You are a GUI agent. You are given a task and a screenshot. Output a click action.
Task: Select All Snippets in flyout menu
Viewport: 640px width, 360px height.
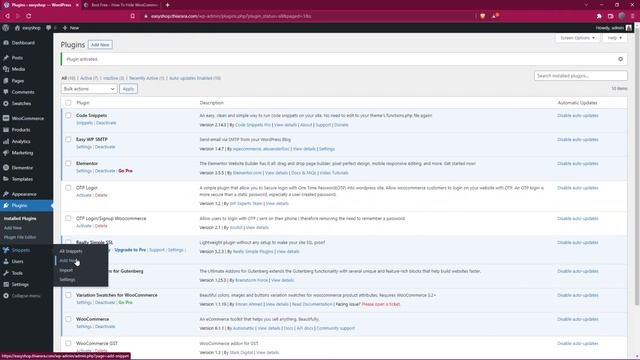tap(71, 251)
